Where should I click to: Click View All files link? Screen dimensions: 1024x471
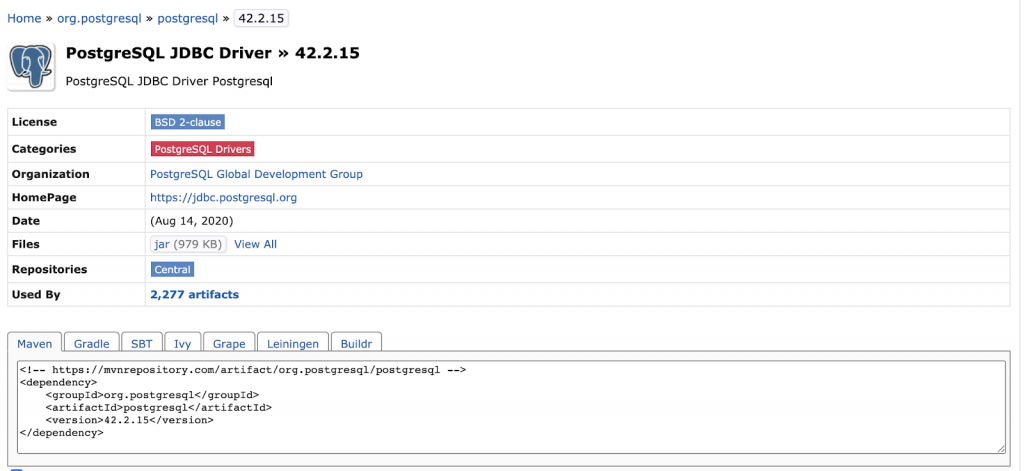coord(255,244)
